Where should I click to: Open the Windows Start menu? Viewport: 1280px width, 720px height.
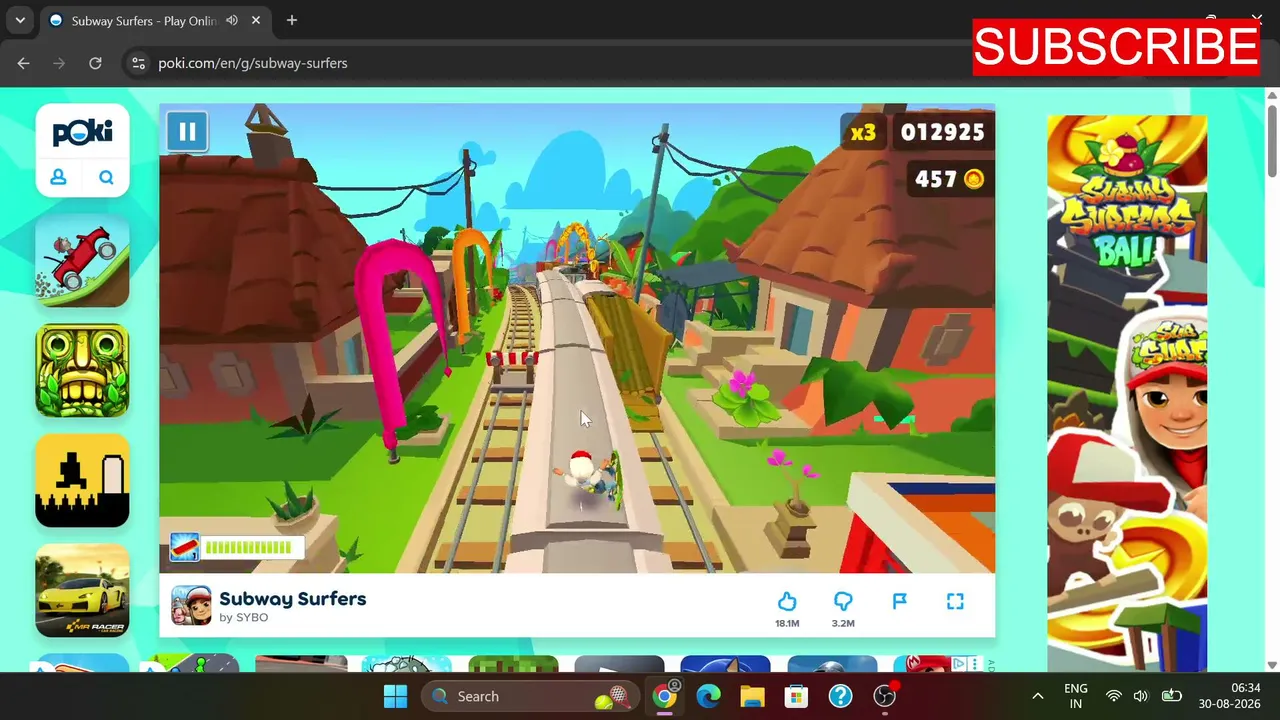(395, 696)
